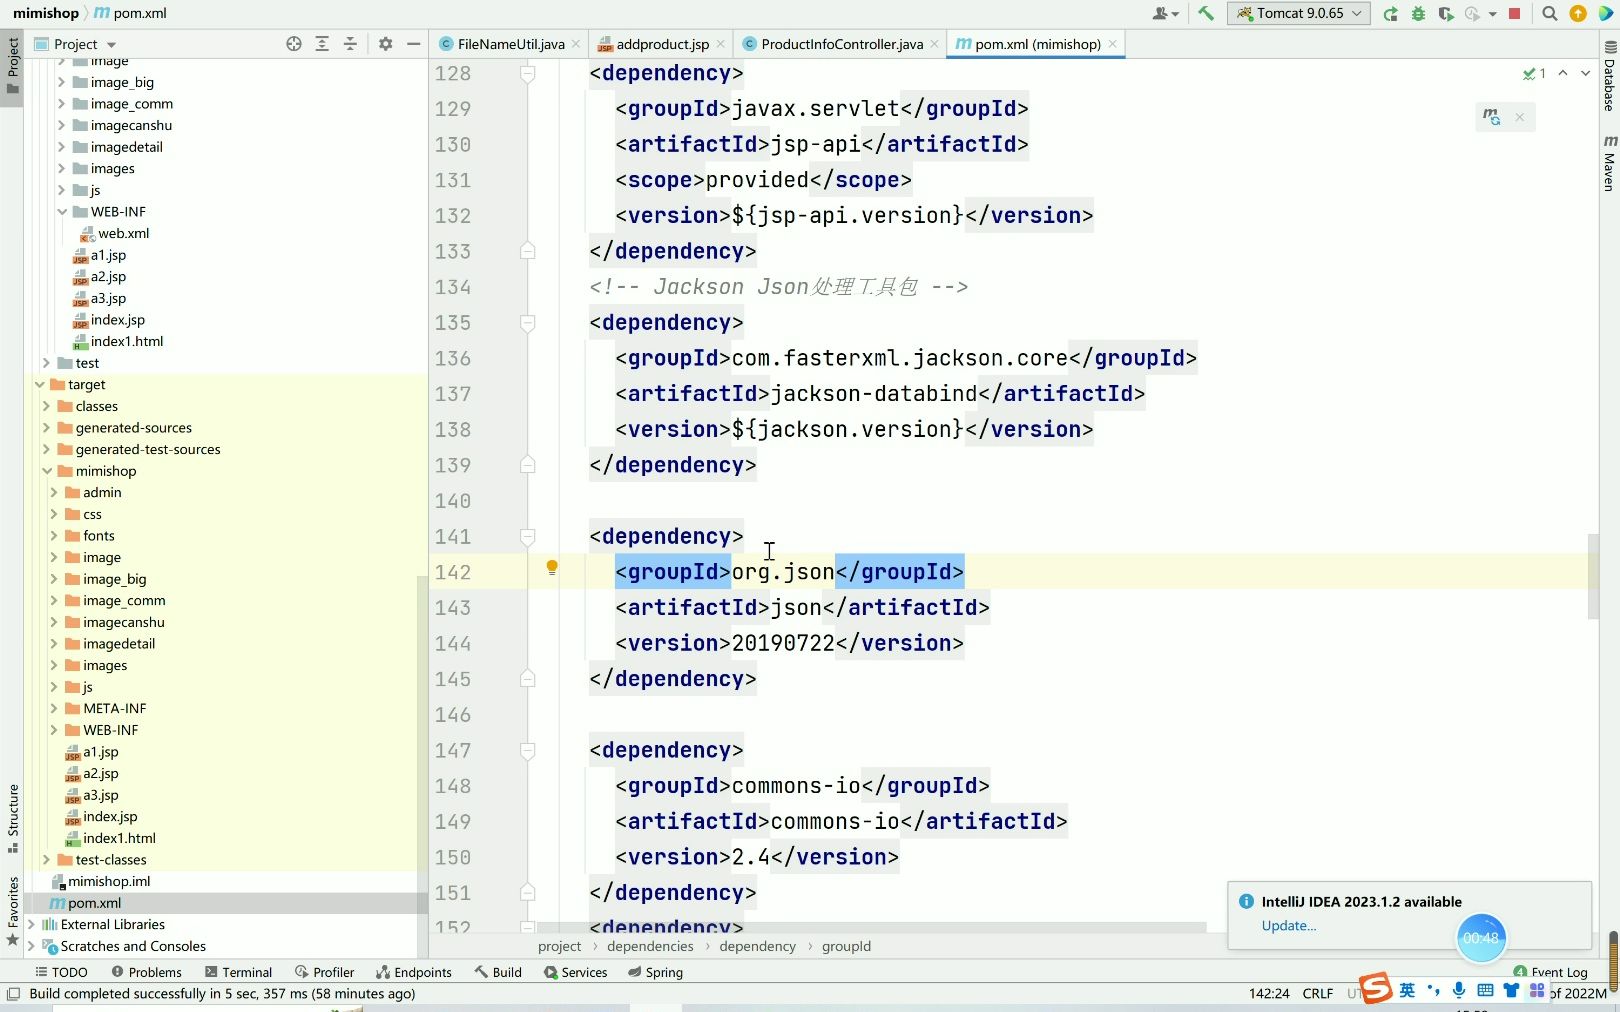Expand External Libraries node
1620x1012 pixels.
(31, 925)
